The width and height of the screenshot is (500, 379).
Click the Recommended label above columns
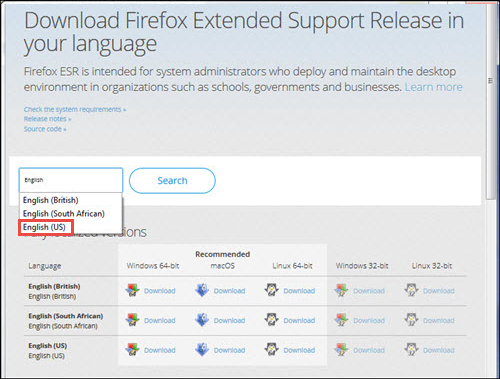click(x=223, y=254)
